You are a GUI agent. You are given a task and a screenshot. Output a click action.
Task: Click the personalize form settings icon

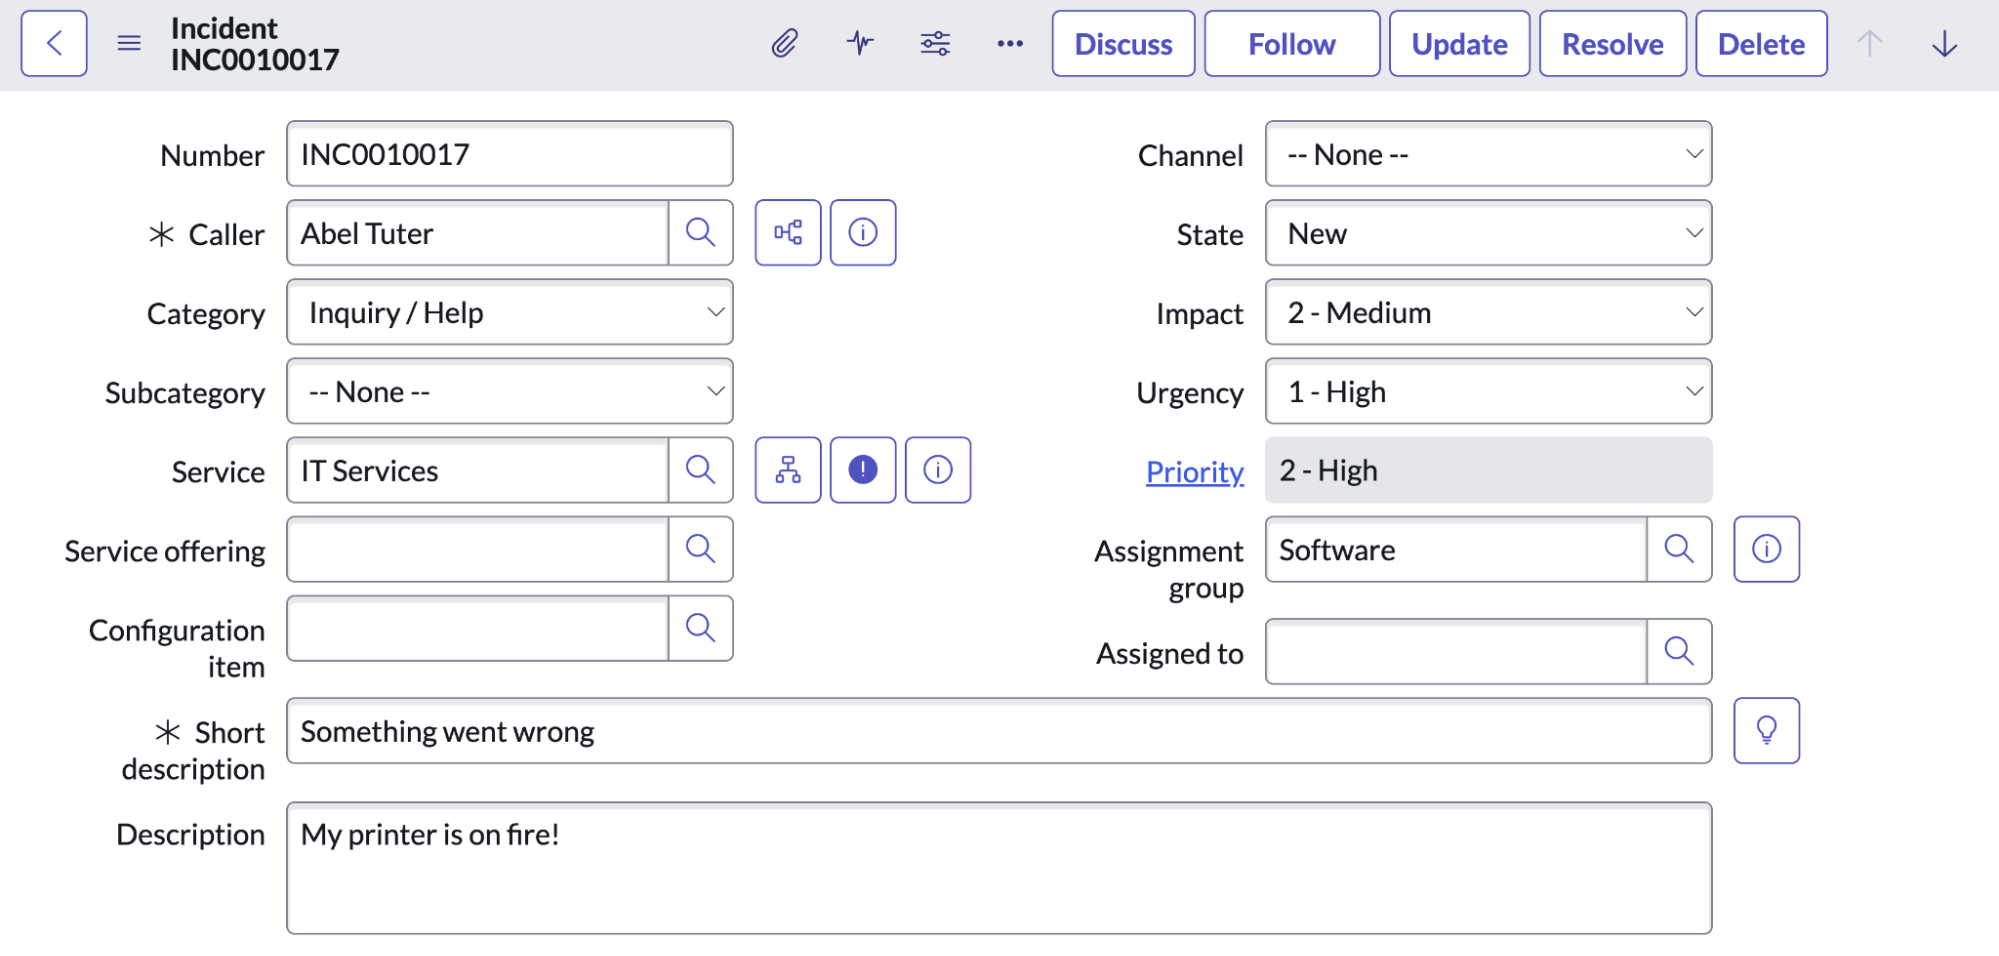[x=934, y=43]
